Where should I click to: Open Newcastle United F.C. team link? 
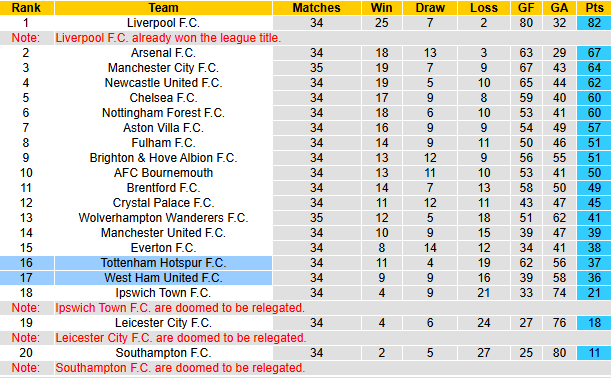pyautogui.click(x=163, y=83)
